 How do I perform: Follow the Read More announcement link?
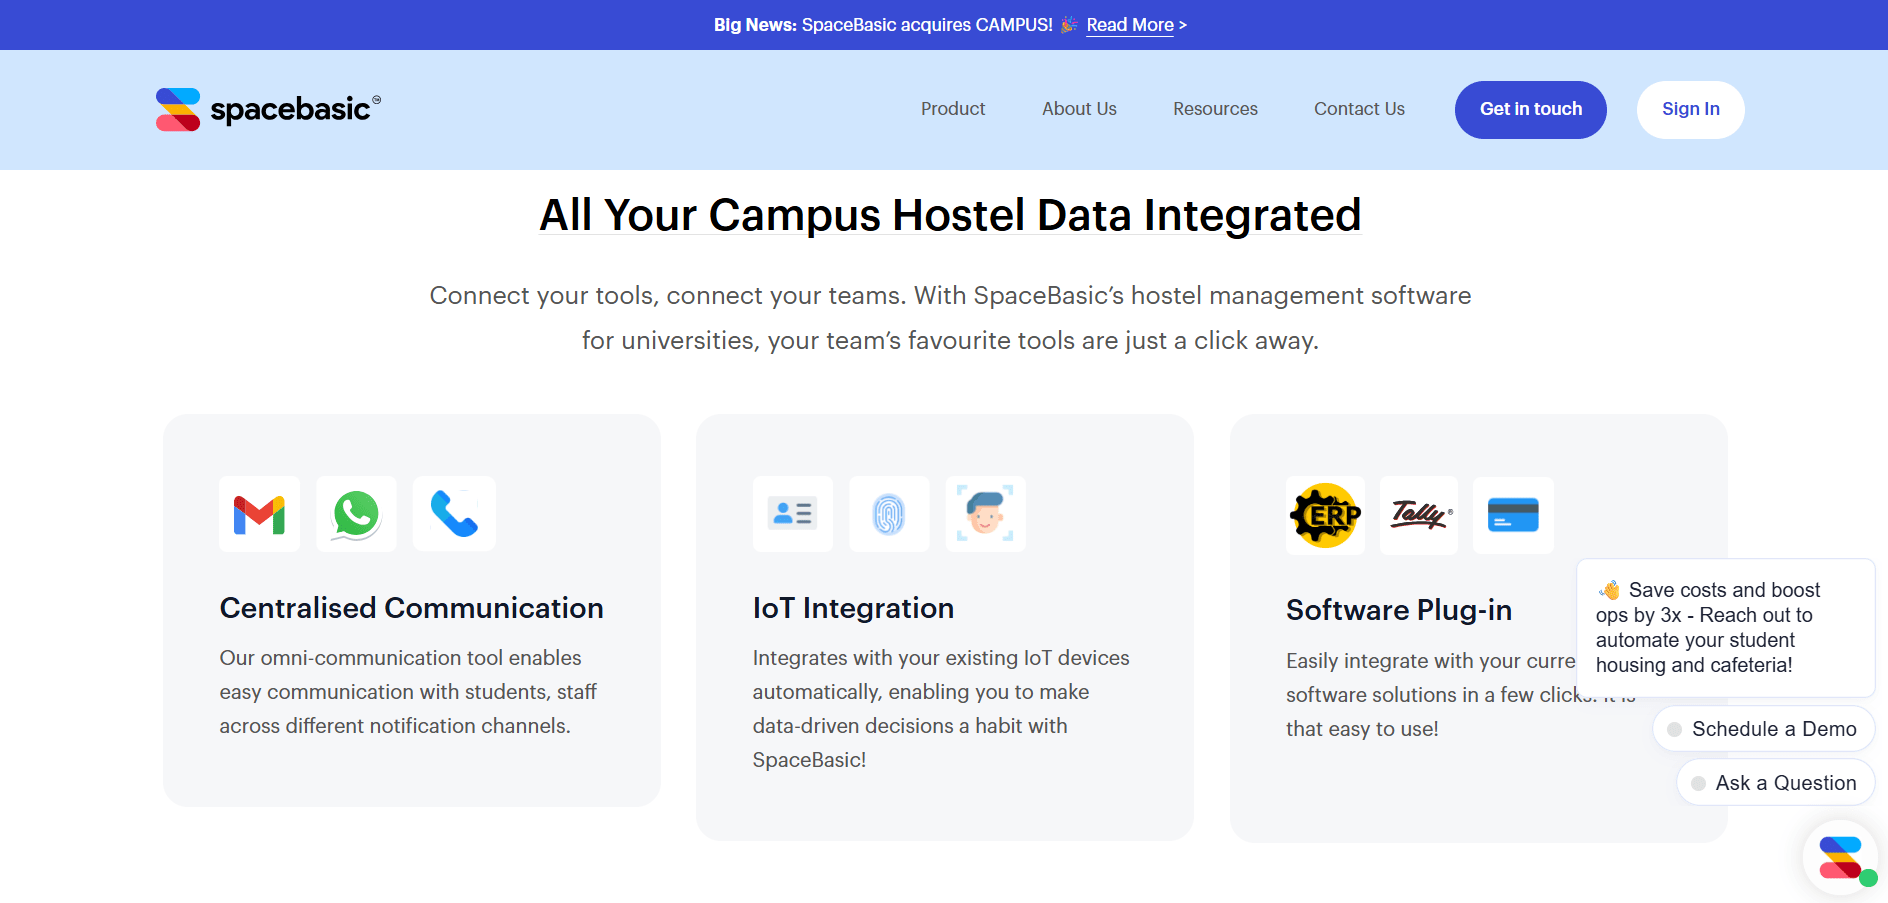(x=1130, y=25)
